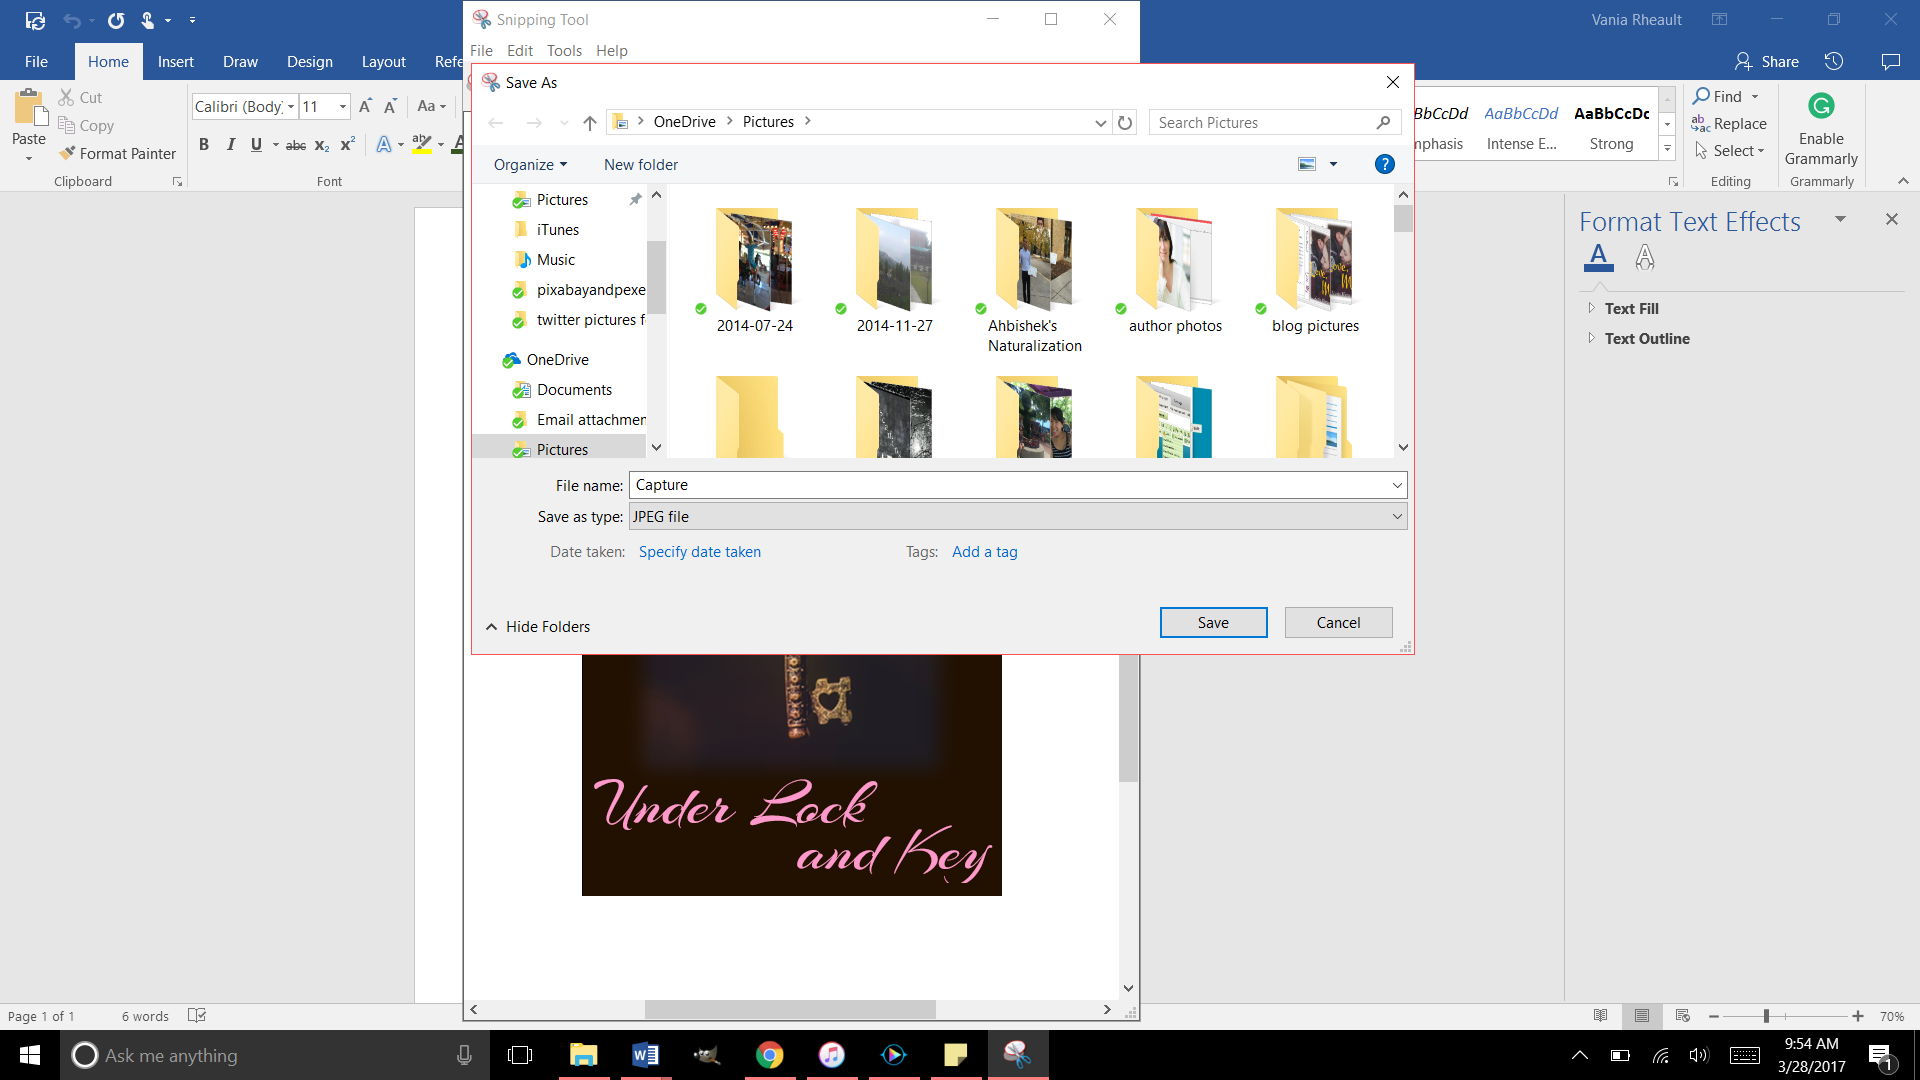Expand the Text Fill section

pos(1631,308)
